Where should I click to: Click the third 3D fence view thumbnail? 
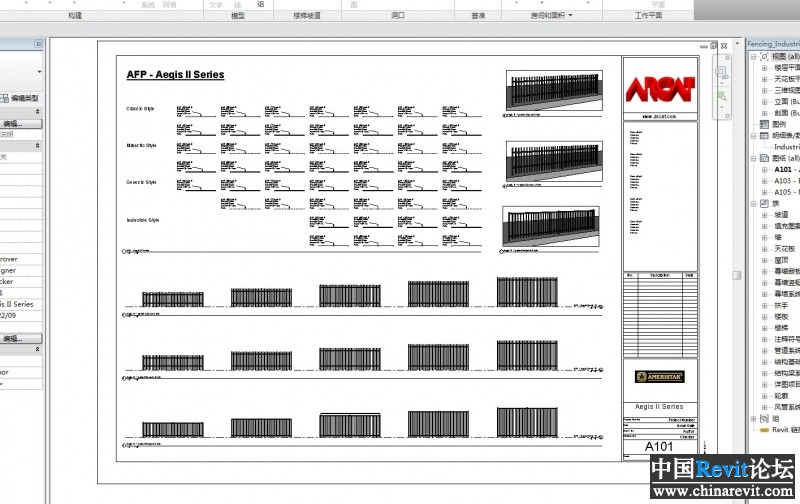(551, 227)
